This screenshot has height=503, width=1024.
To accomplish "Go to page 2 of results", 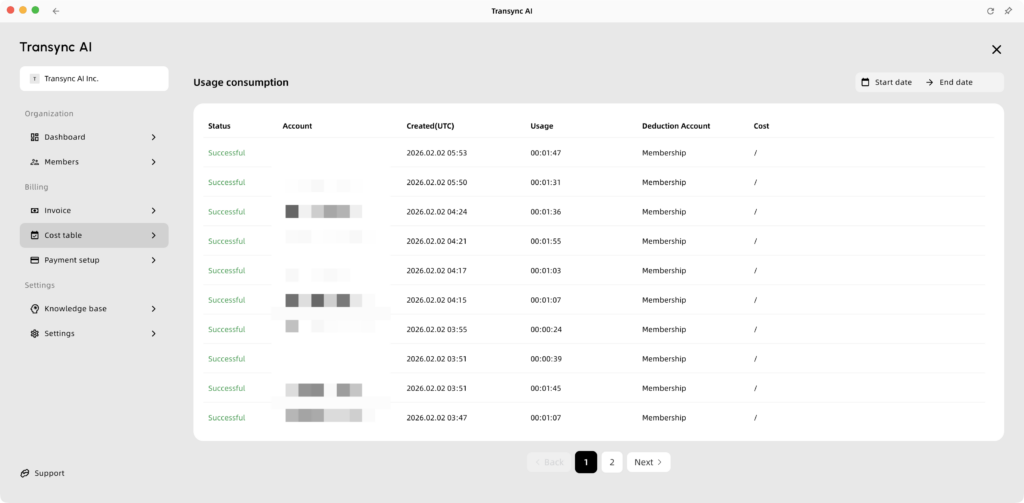I will (612, 462).
